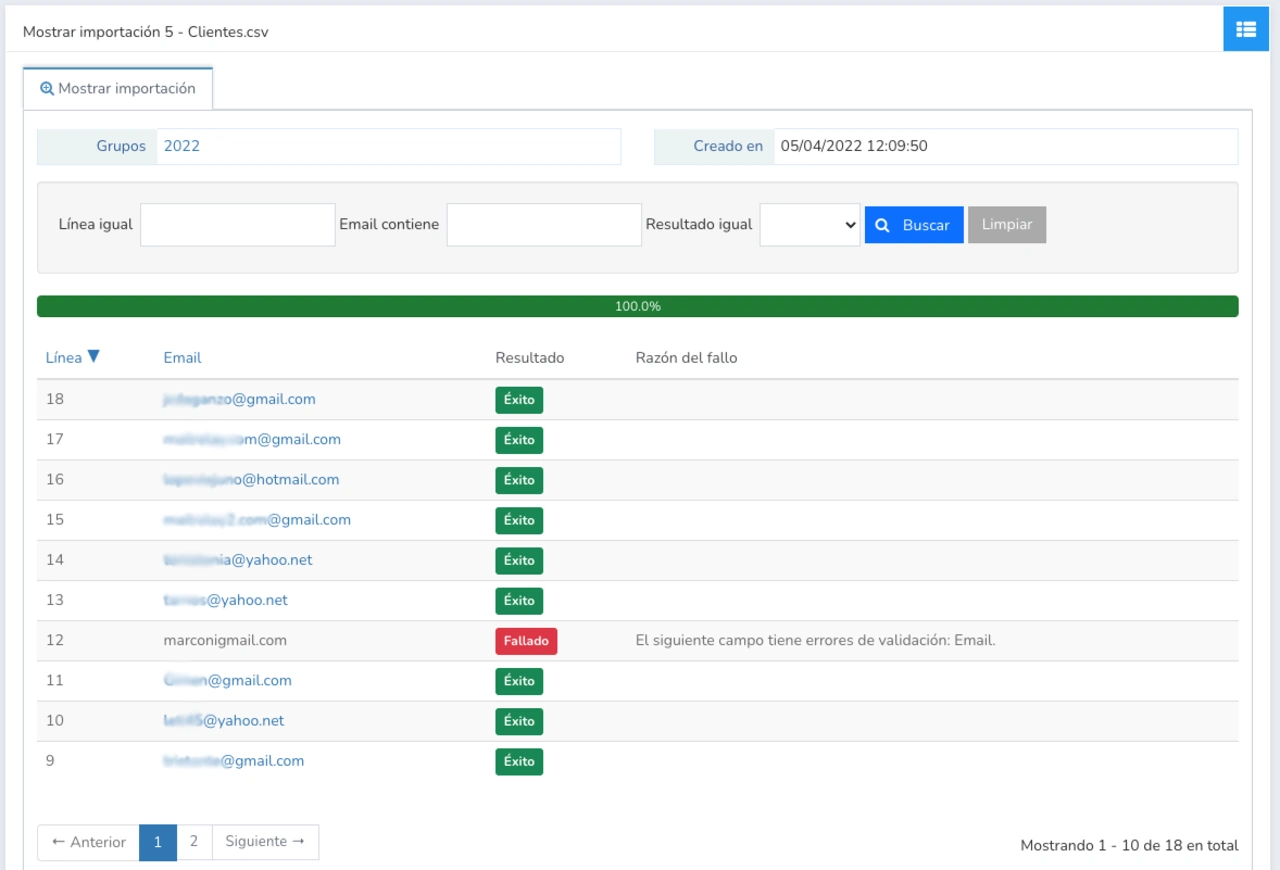Click the 100.0% progress bar

coord(638,306)
